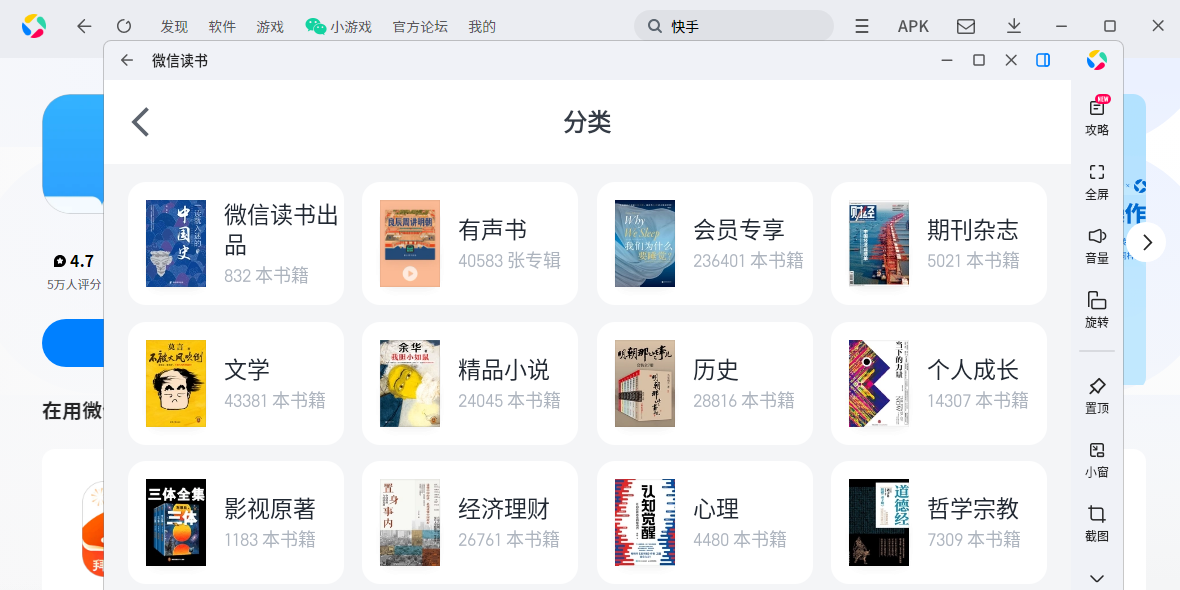Go back in the app store window
This screenshot has height=590, width=1180.
click(84, 26)
